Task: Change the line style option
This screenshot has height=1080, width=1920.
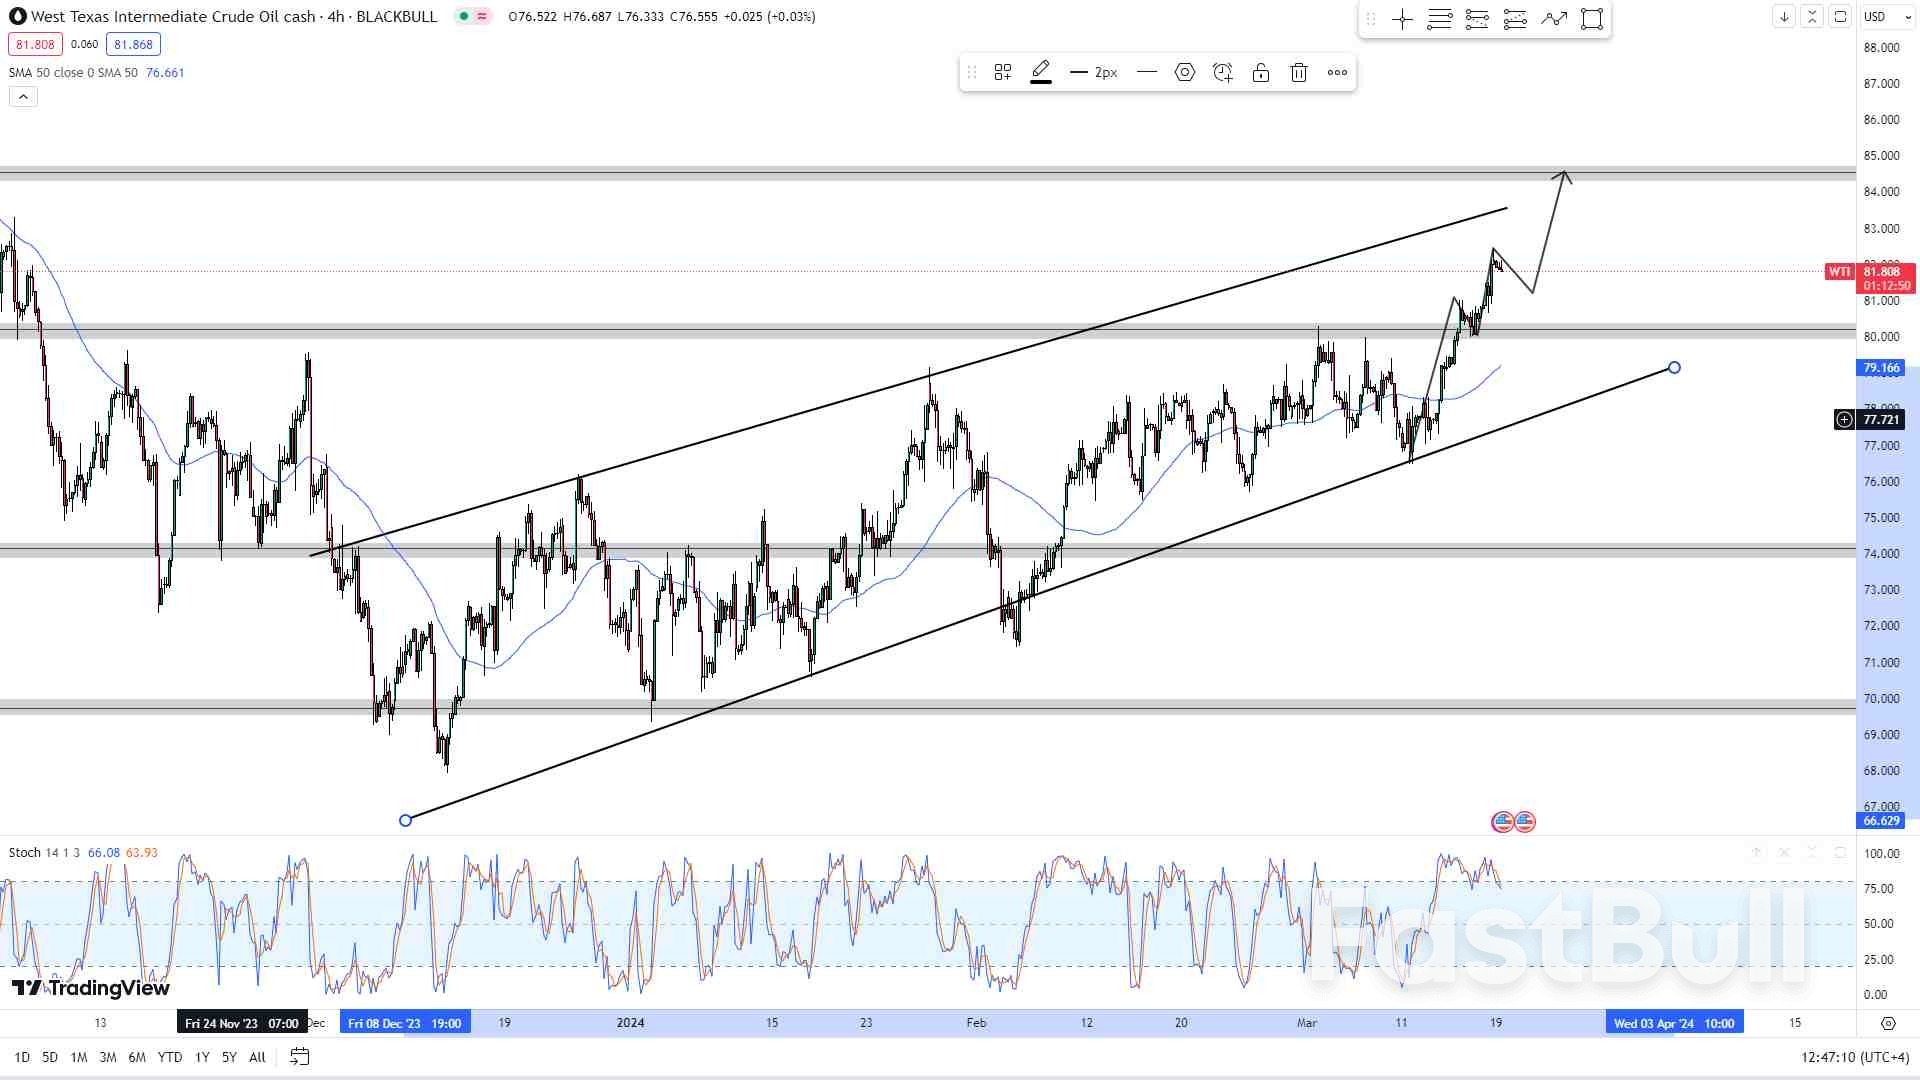Action: pyautogui.click(x=1147, y=72)
